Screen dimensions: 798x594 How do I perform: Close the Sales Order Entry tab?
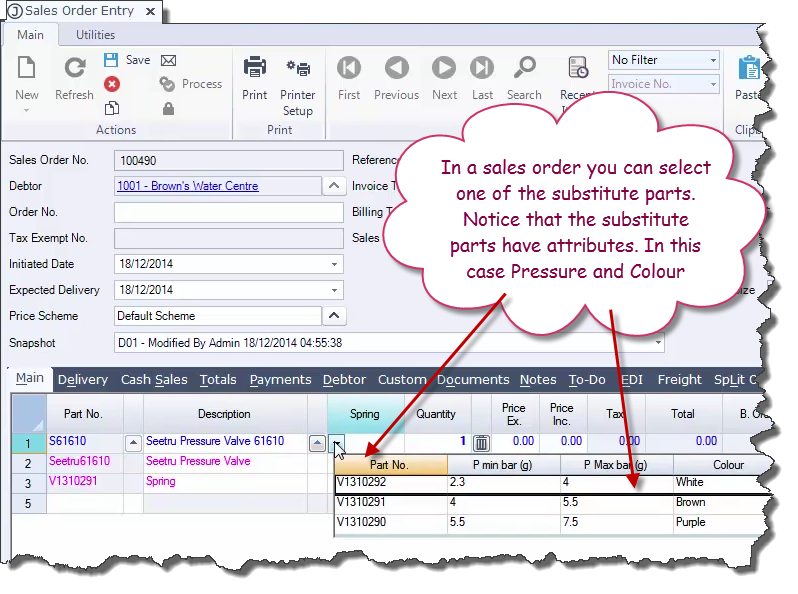point(150,11)
